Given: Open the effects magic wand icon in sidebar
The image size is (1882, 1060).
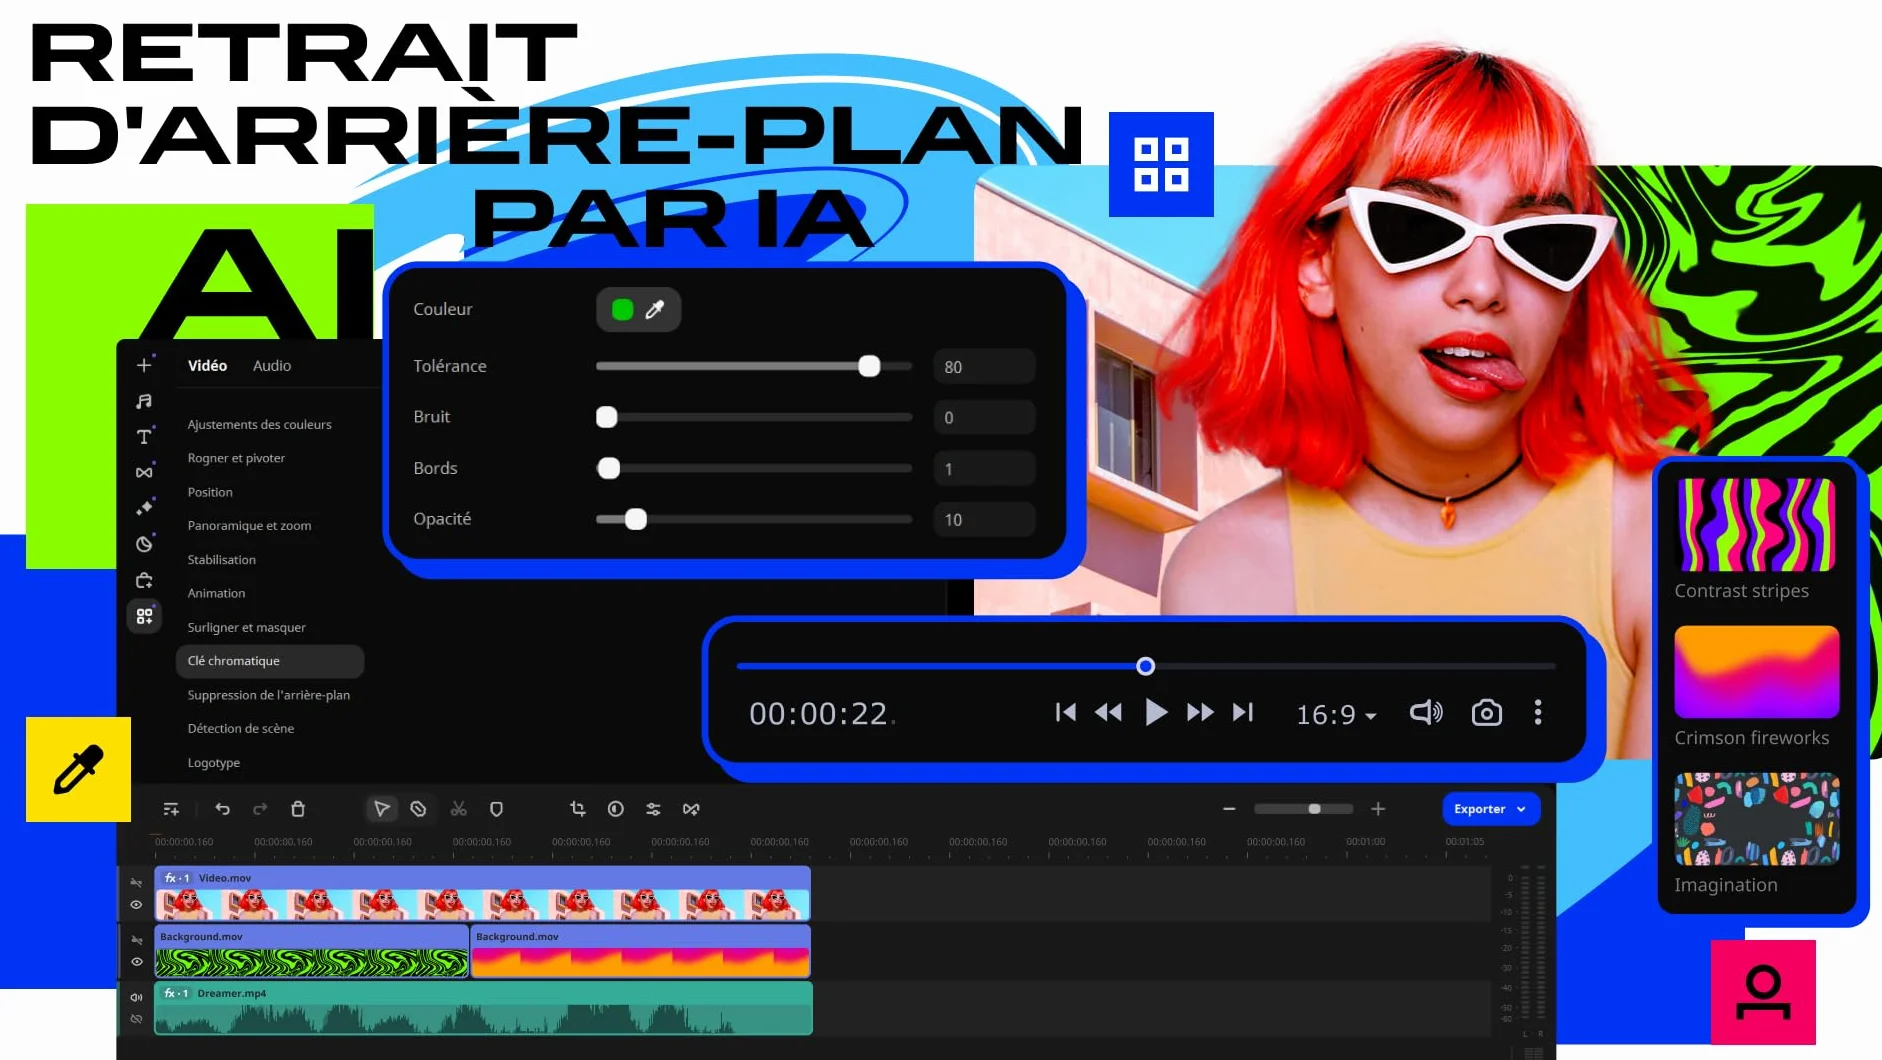Looking at the screenshot, I should point(144,508).
